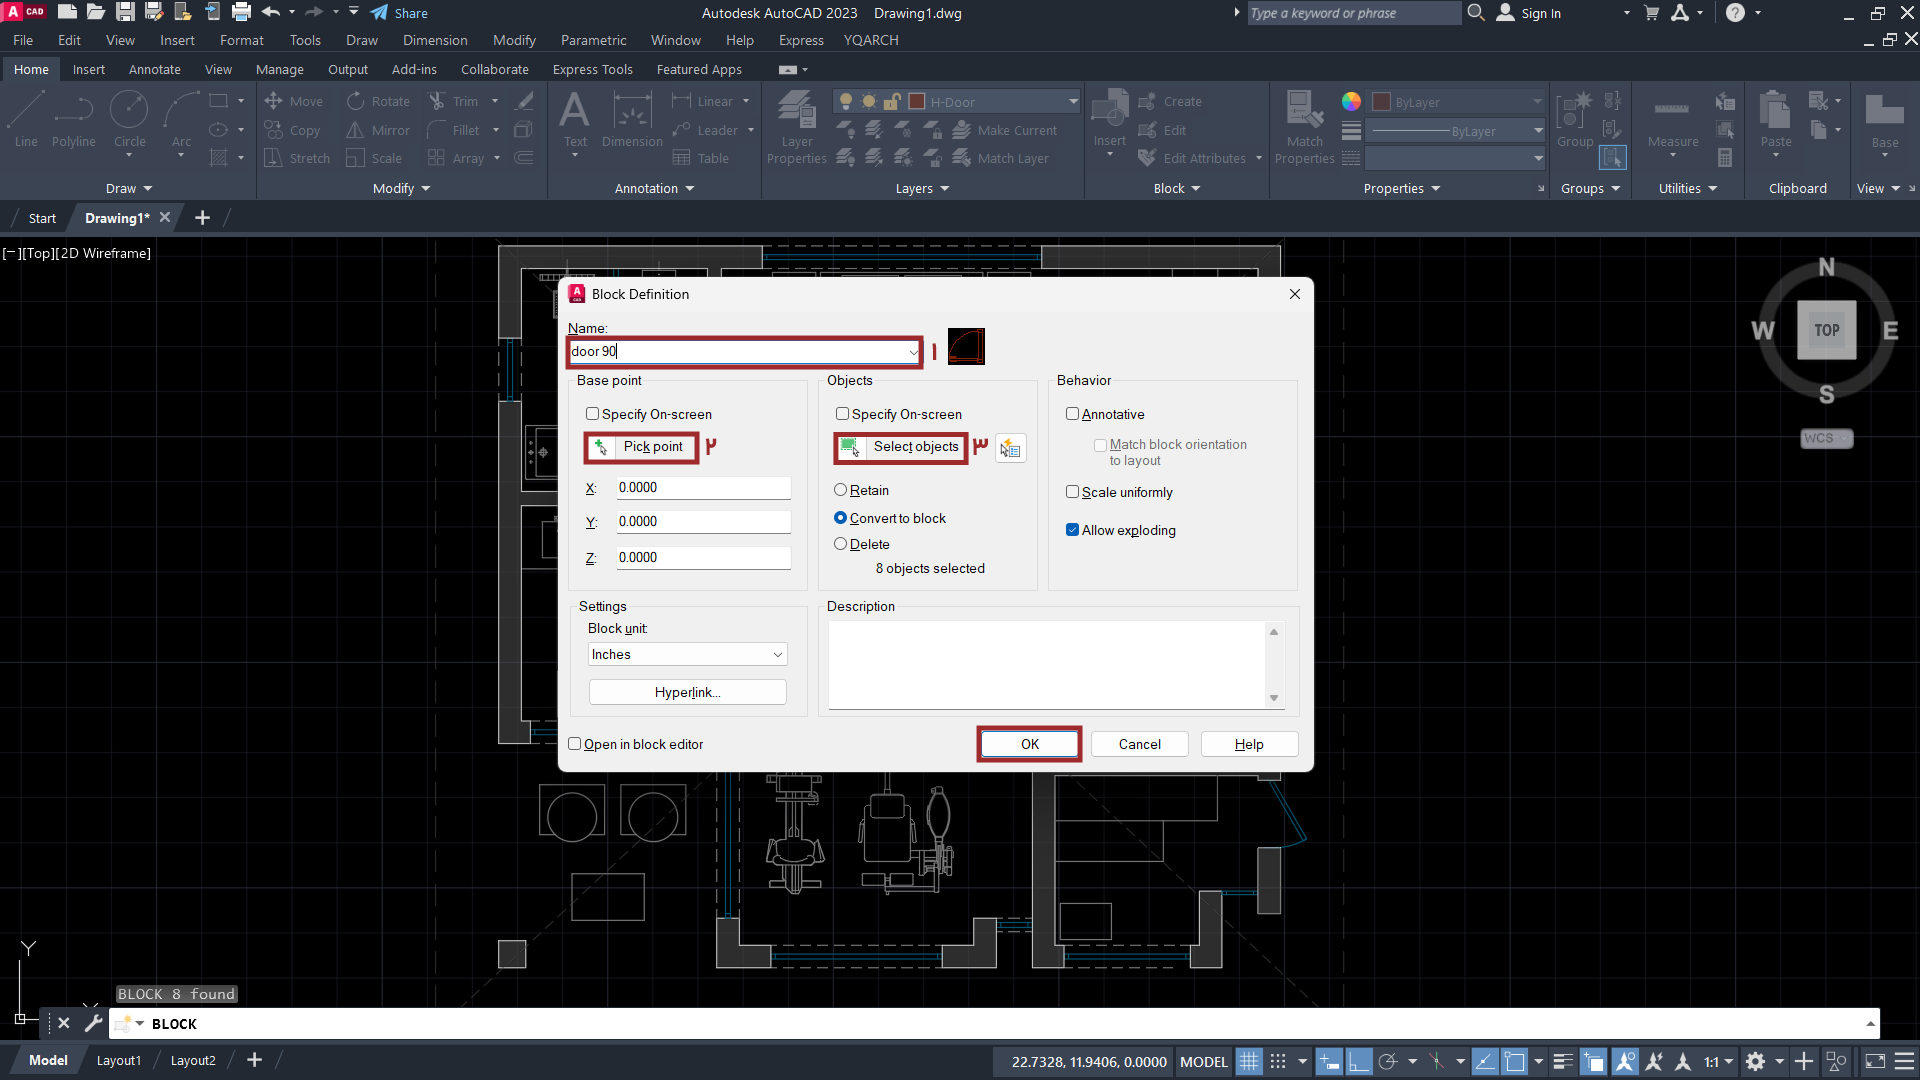Viewport: 1920px width, 1080px height.
Task: Expand the Modify panel
Action: 401,189
